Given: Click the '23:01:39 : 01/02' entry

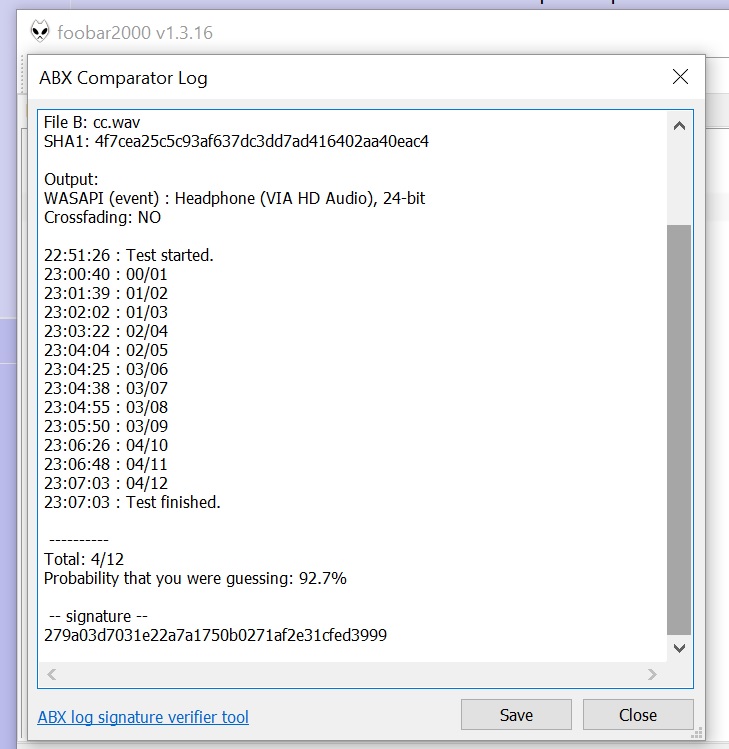Looking at the screenshot, I should 106,293.
